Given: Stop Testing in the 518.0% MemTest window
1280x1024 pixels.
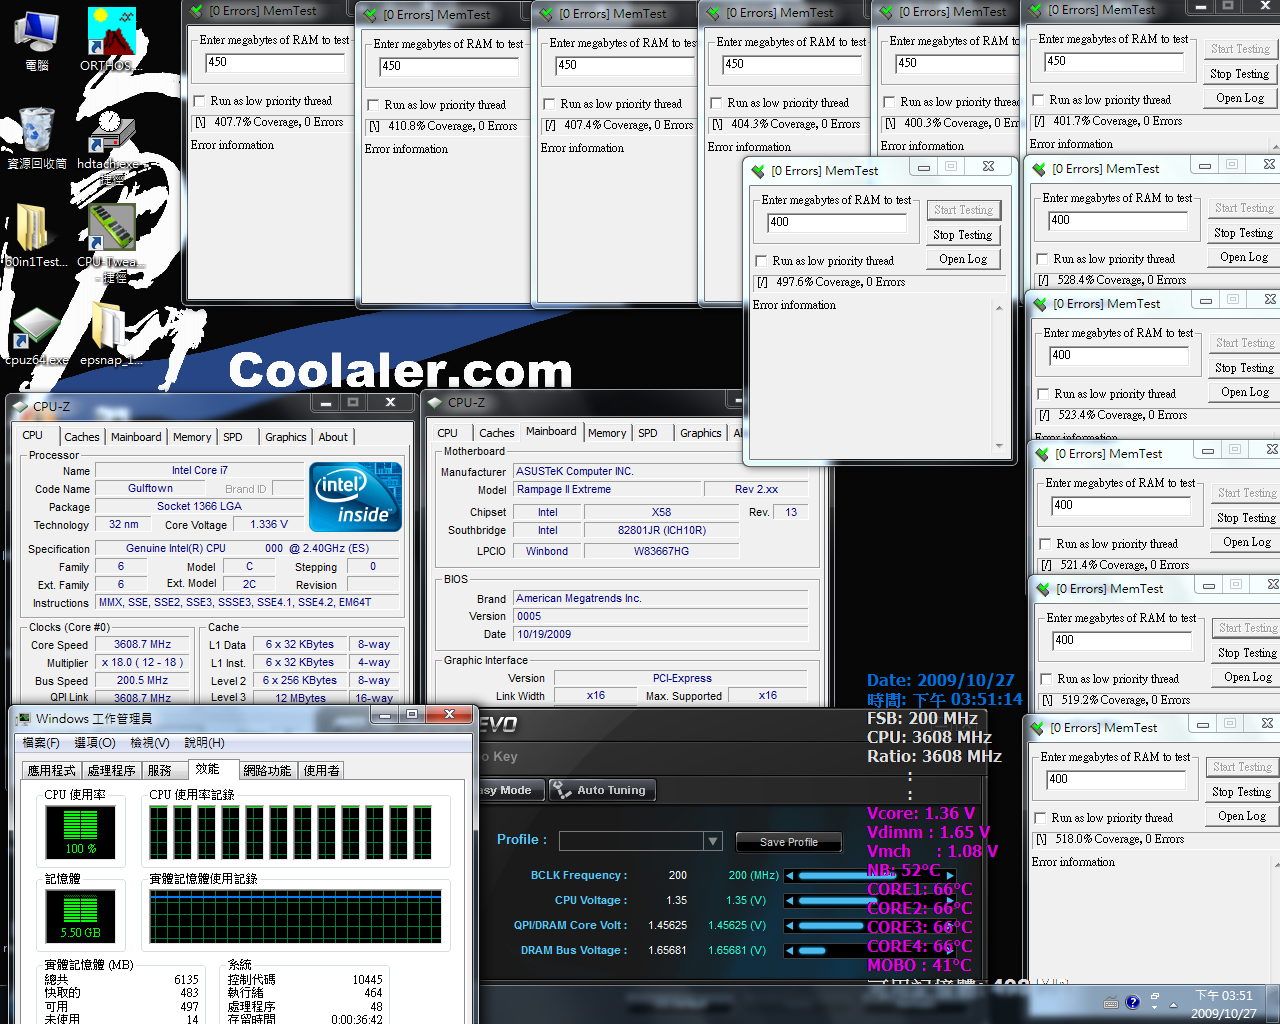Looking at the screenshot, I should 1242,792.
